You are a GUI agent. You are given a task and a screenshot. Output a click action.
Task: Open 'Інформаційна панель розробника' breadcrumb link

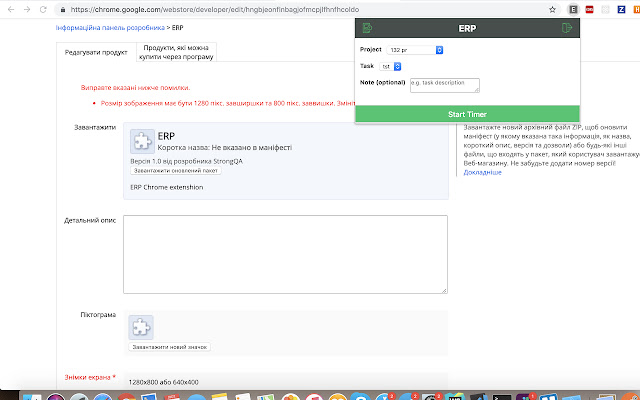[x=110, y=28]
